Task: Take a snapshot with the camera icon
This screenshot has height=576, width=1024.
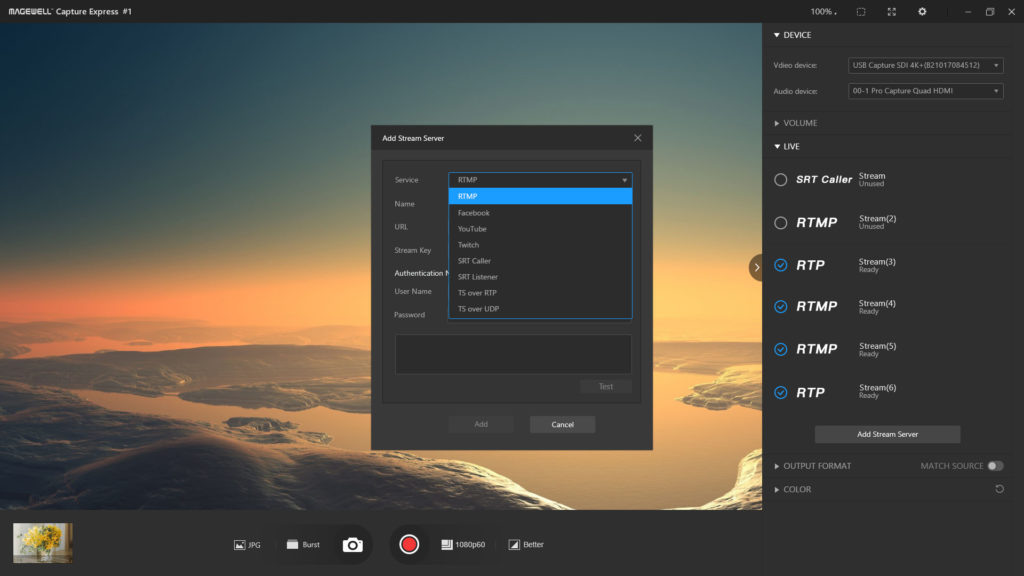Action: coord(354,544)
